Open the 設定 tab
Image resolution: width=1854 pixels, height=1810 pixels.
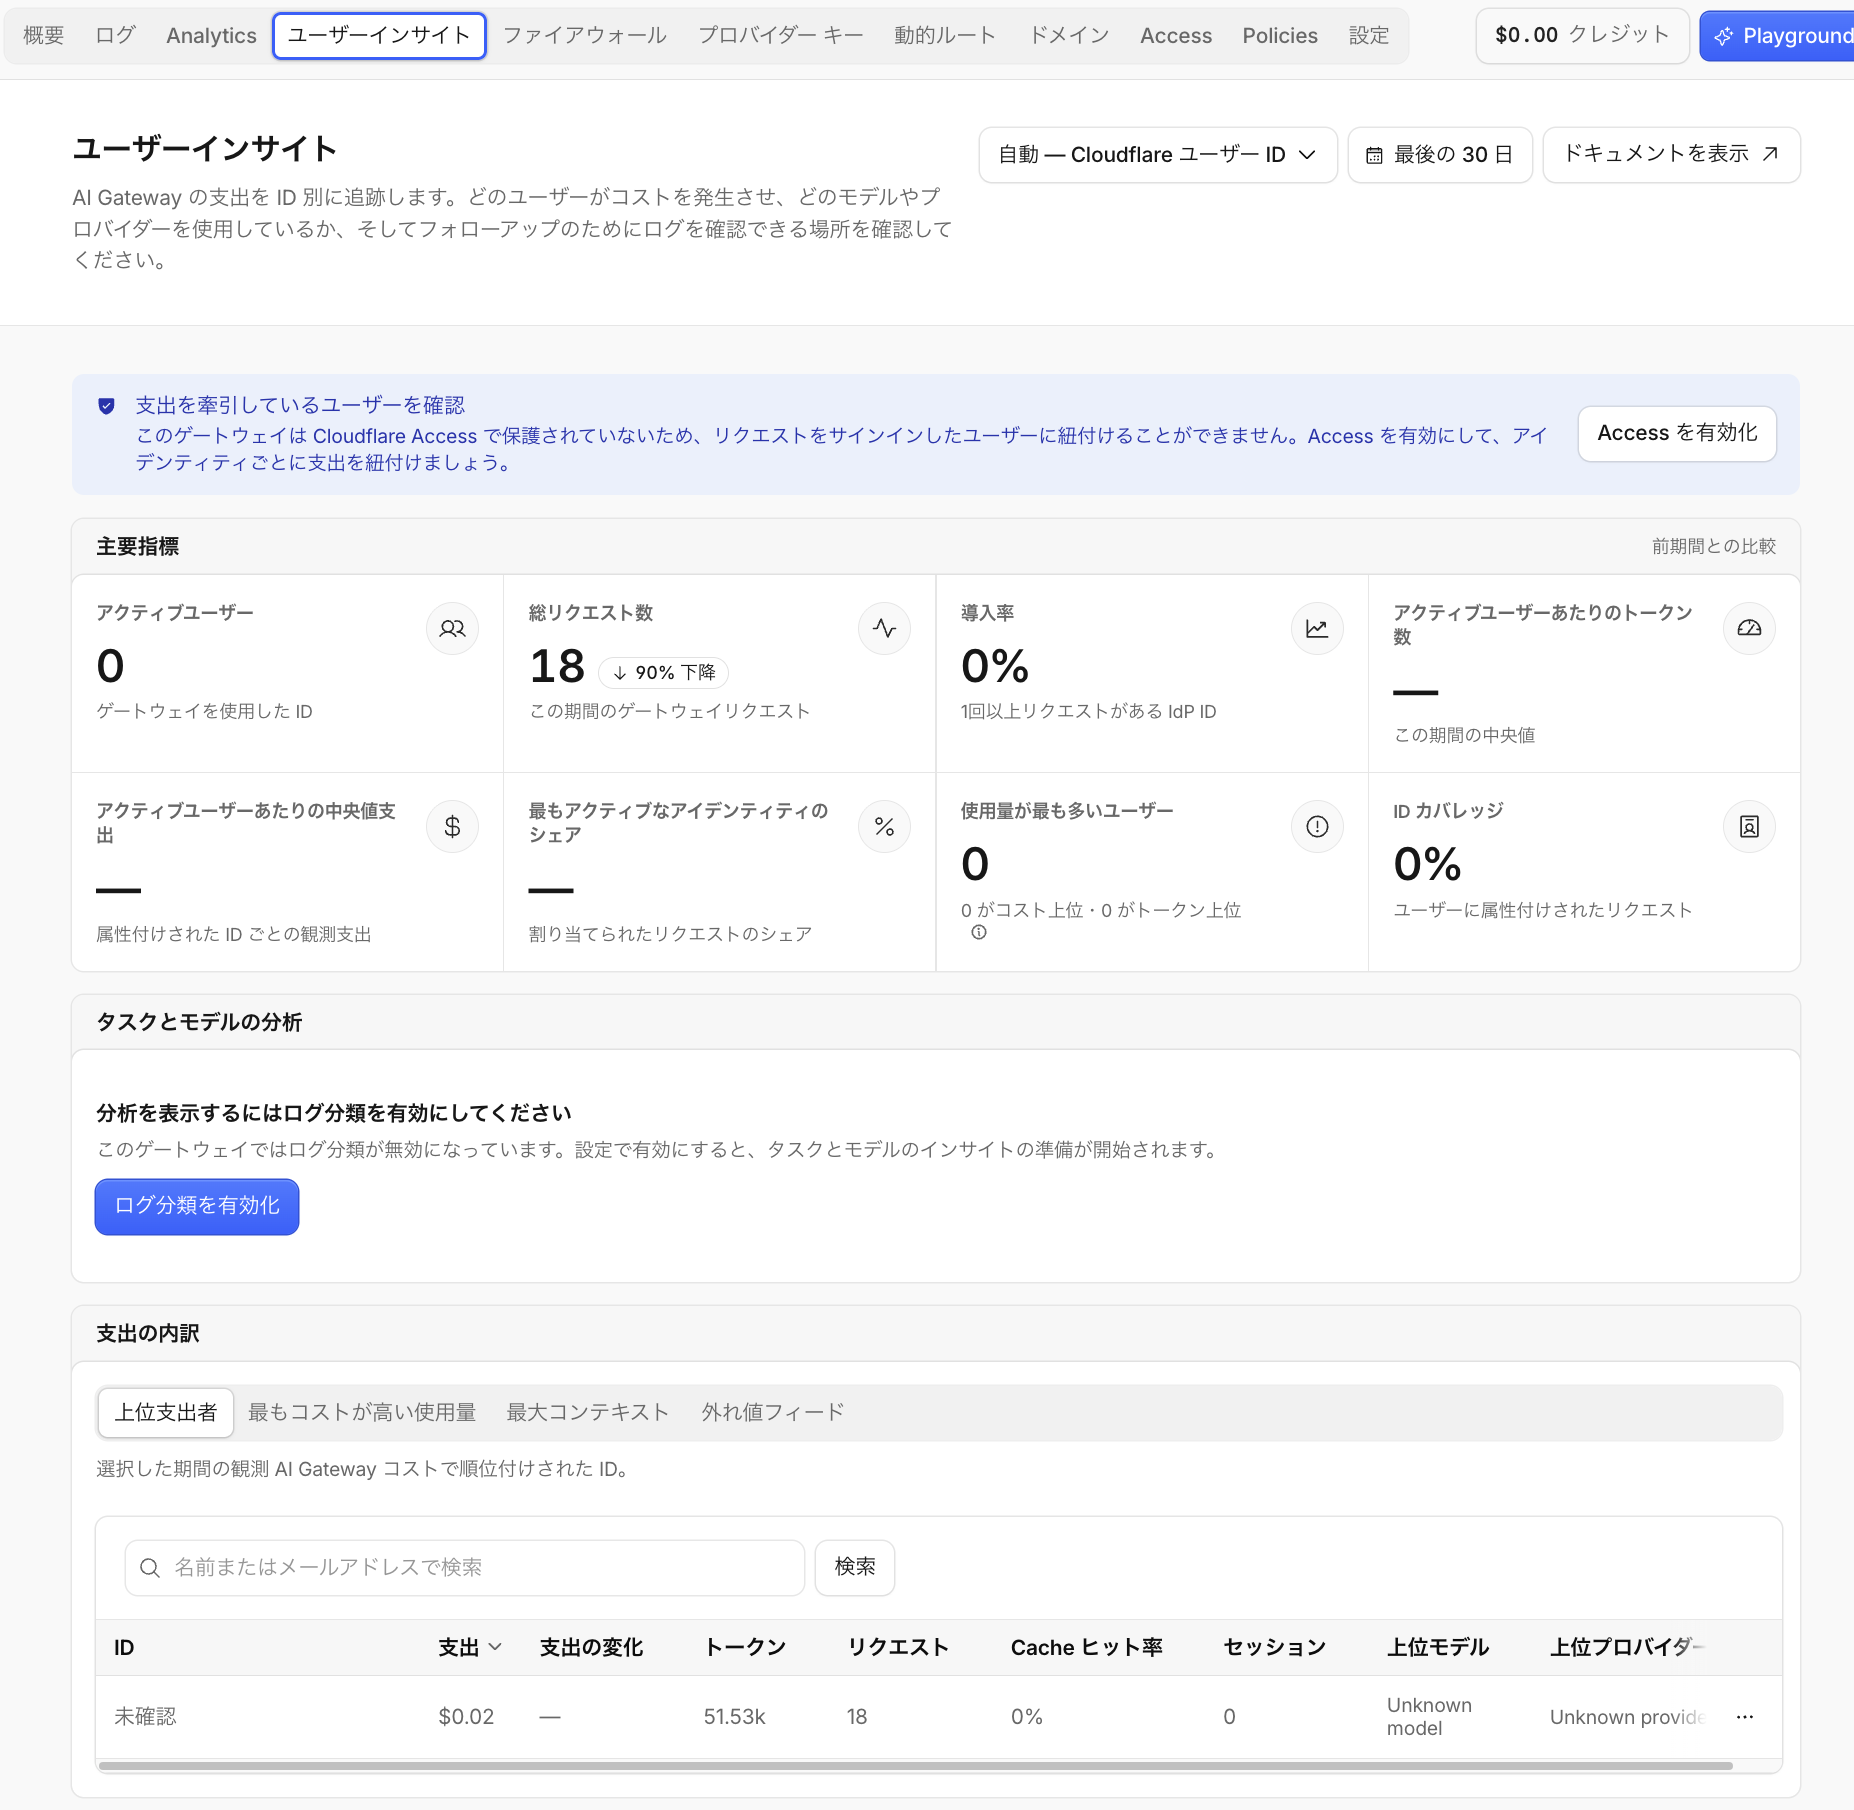1369,36
